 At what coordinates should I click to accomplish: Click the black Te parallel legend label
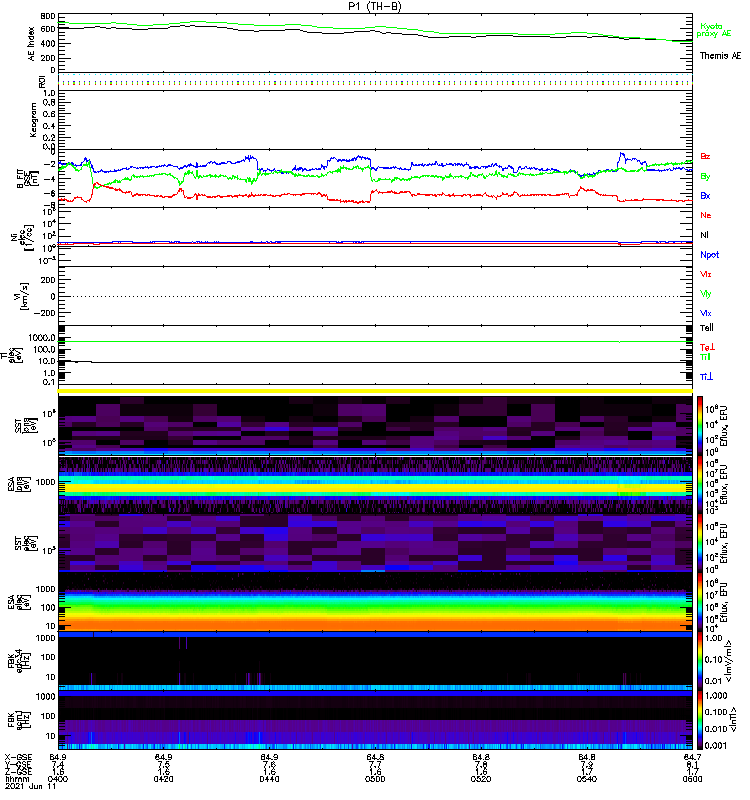tap(706, 328)
